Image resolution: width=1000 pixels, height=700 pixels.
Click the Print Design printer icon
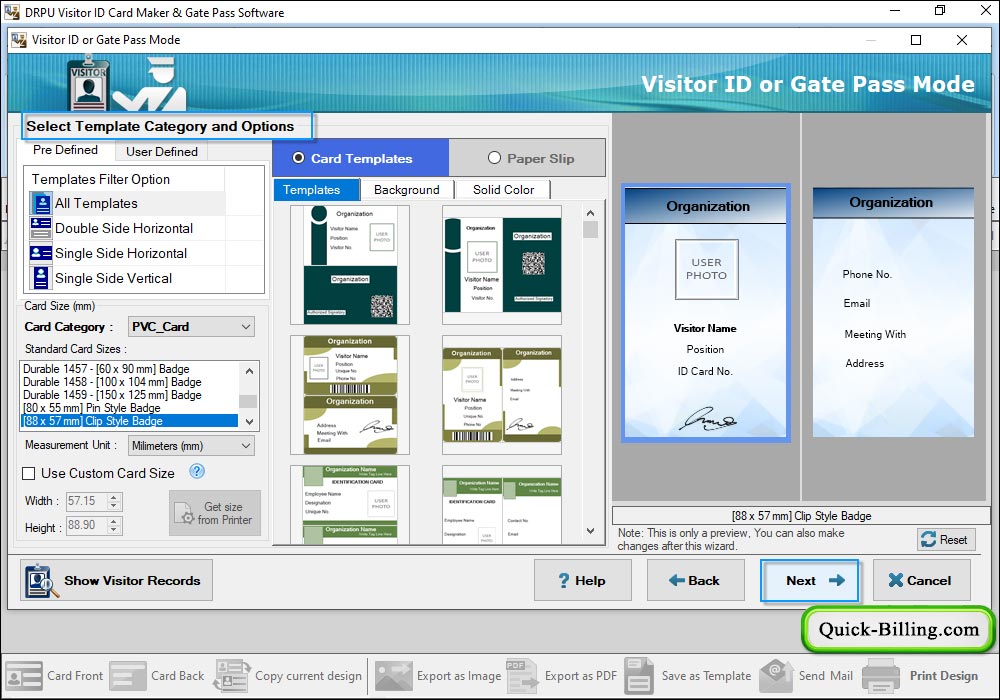(881, 676)
